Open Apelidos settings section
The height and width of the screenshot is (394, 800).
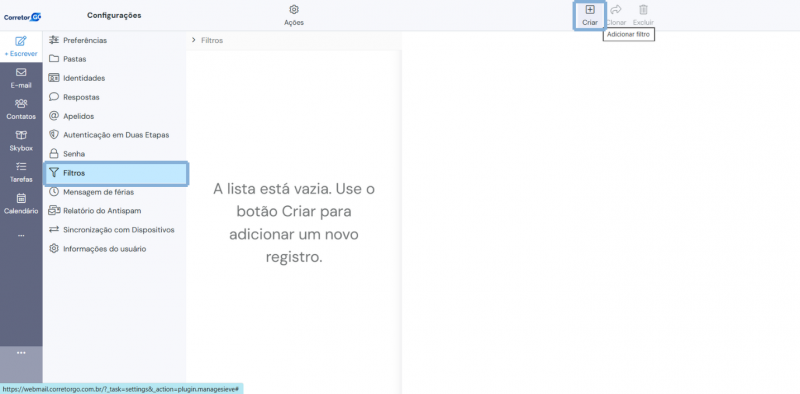[115, 116]
